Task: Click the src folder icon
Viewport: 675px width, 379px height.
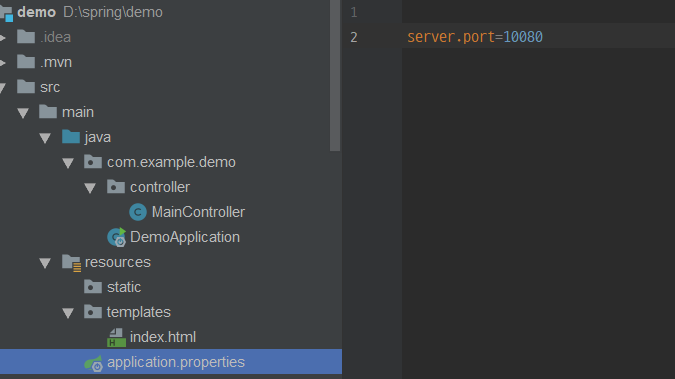Action: tap(26, 87)
